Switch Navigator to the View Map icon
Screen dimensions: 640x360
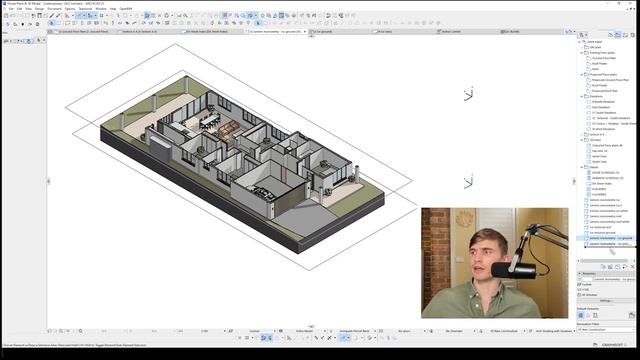point(618,35)
